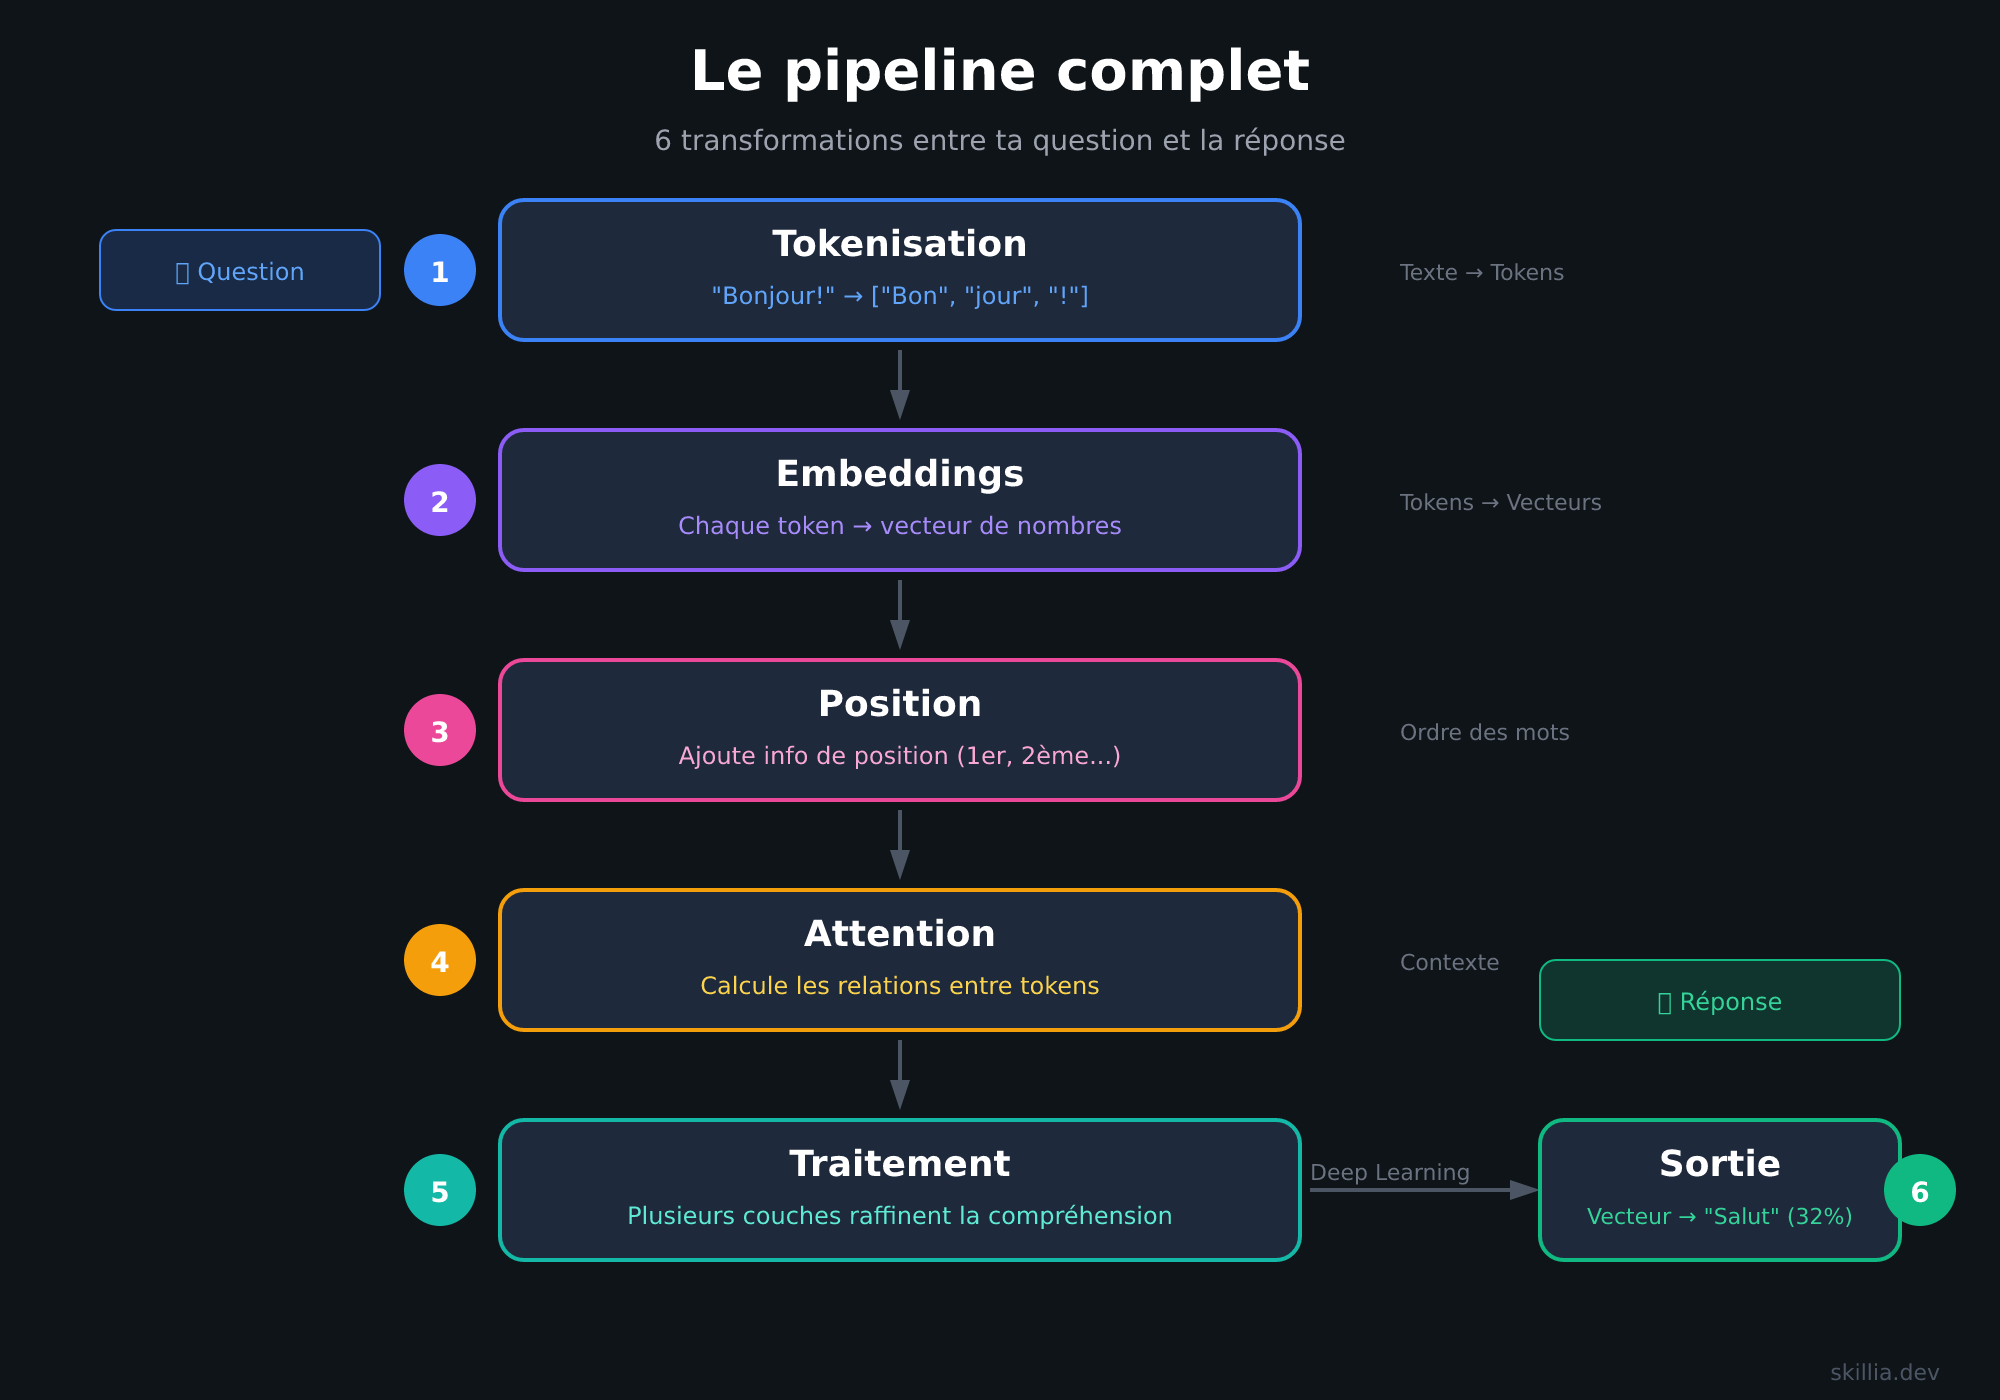
Task: Click the "Le pipeline complet" title
Action: click(1000, 72)
